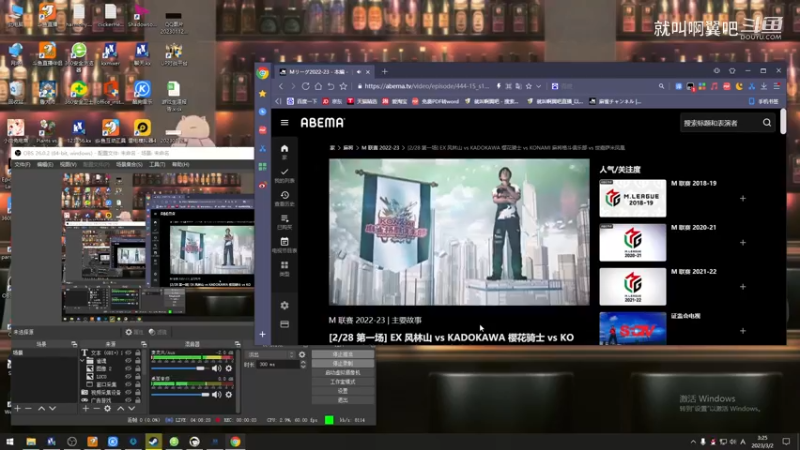800x450 pixels.
Task: Remove selected OBS source with minus icon
Action: (96, 408)
